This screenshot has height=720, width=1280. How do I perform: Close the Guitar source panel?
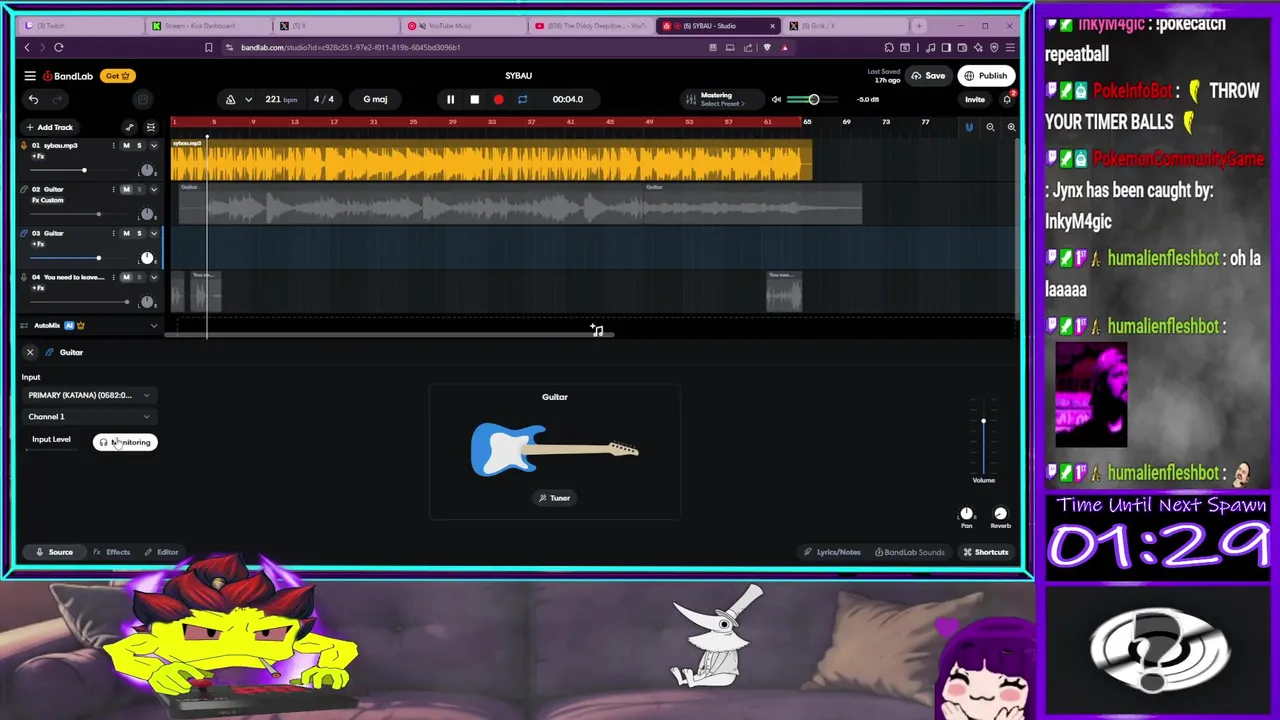(30, 352)
